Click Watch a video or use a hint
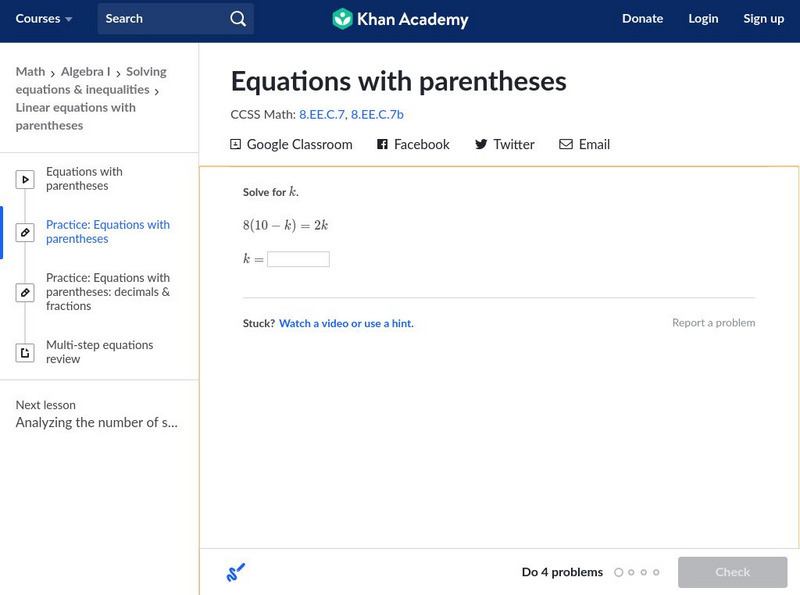800x595 pixels. [x=347, y=323]
